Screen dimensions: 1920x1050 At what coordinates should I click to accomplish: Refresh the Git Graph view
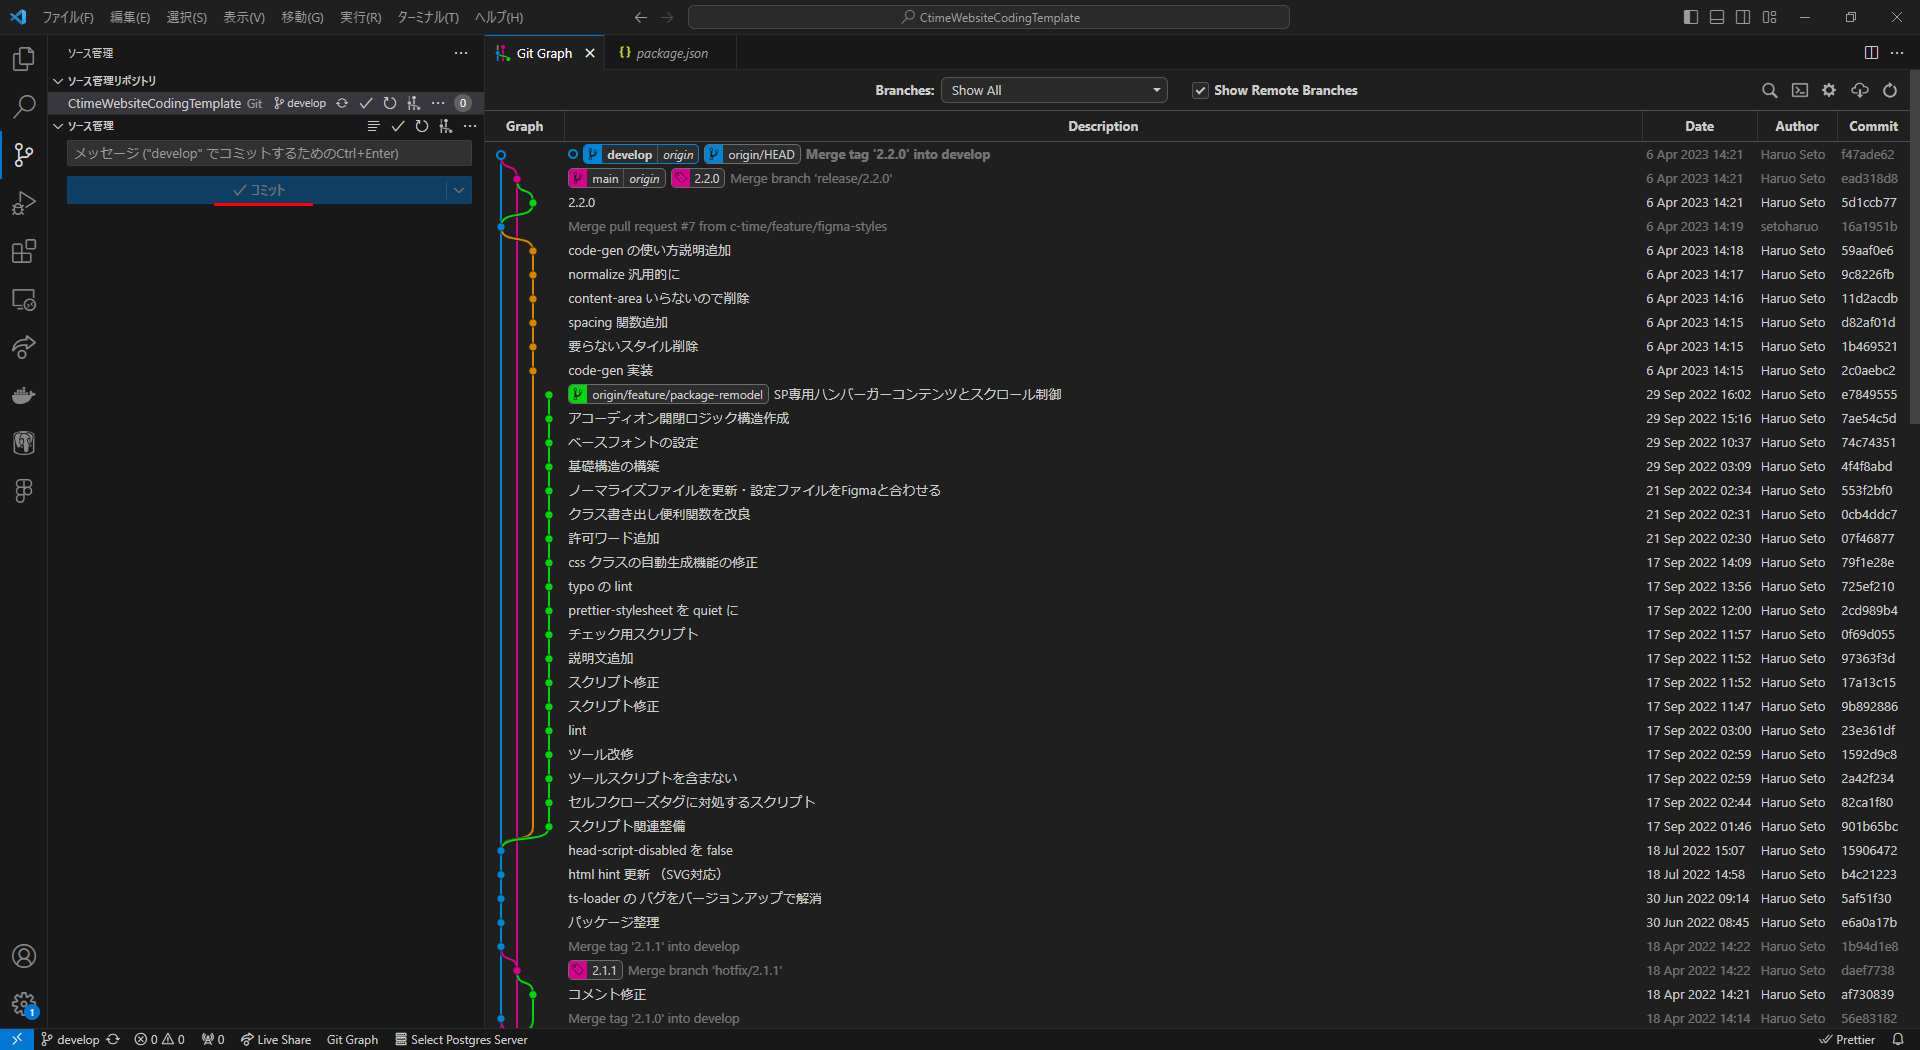[x=1889, y=90]
